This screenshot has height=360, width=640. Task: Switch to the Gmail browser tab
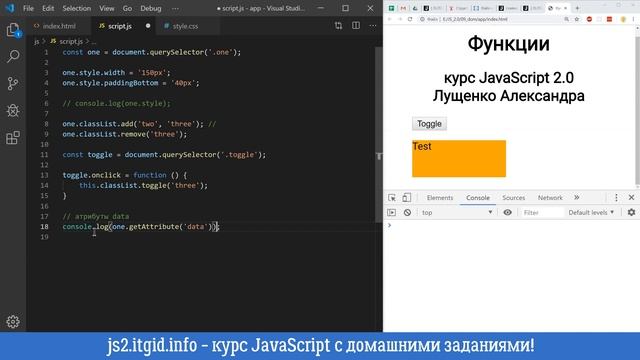tap(403, 8)
